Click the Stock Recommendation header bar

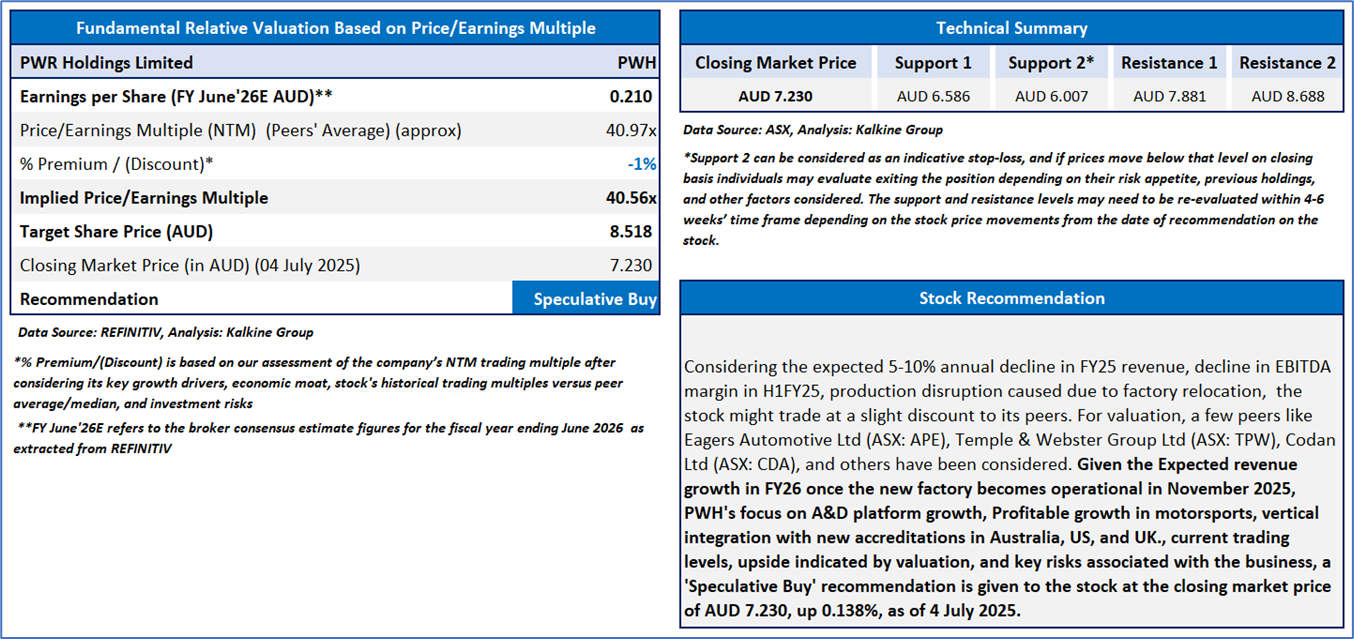click(x=1011, y=298)
